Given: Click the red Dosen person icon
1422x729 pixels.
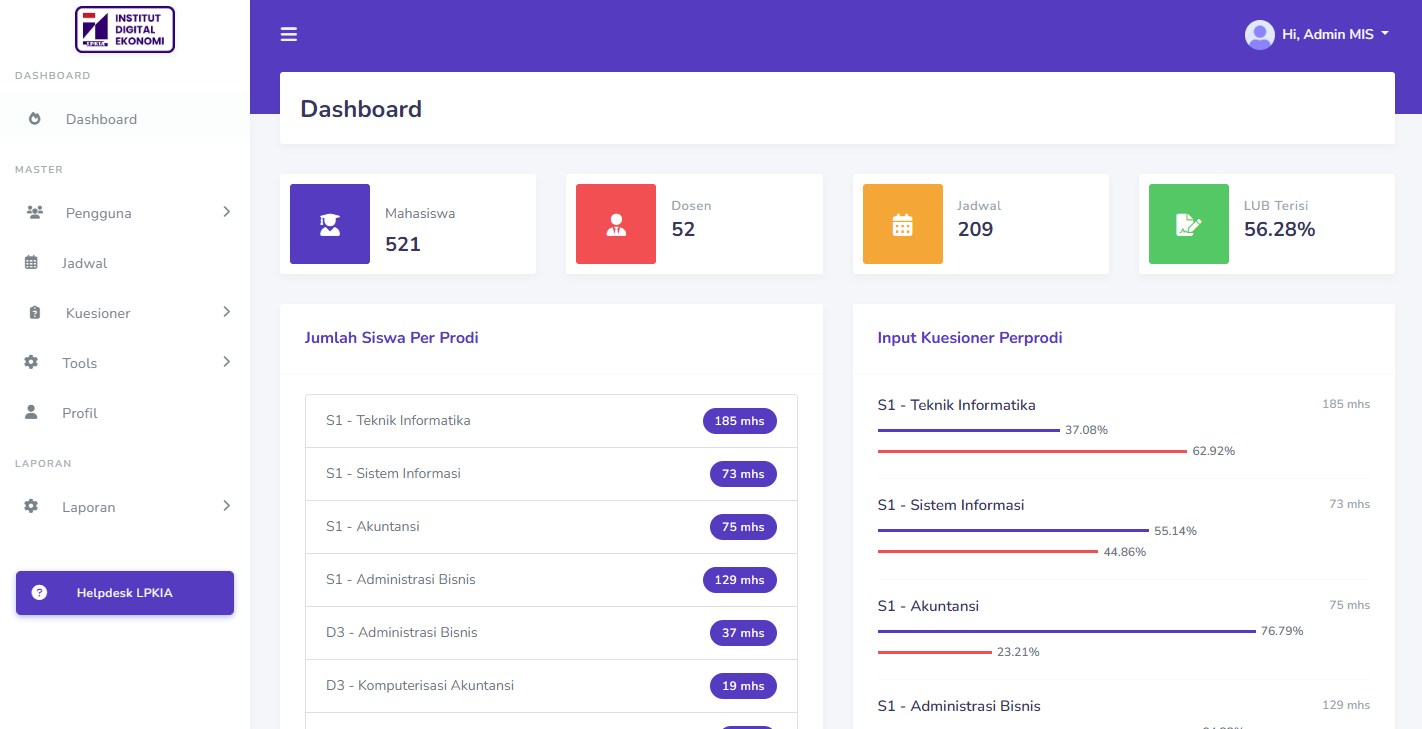Looking at the screenshot, I should (616, 224).
